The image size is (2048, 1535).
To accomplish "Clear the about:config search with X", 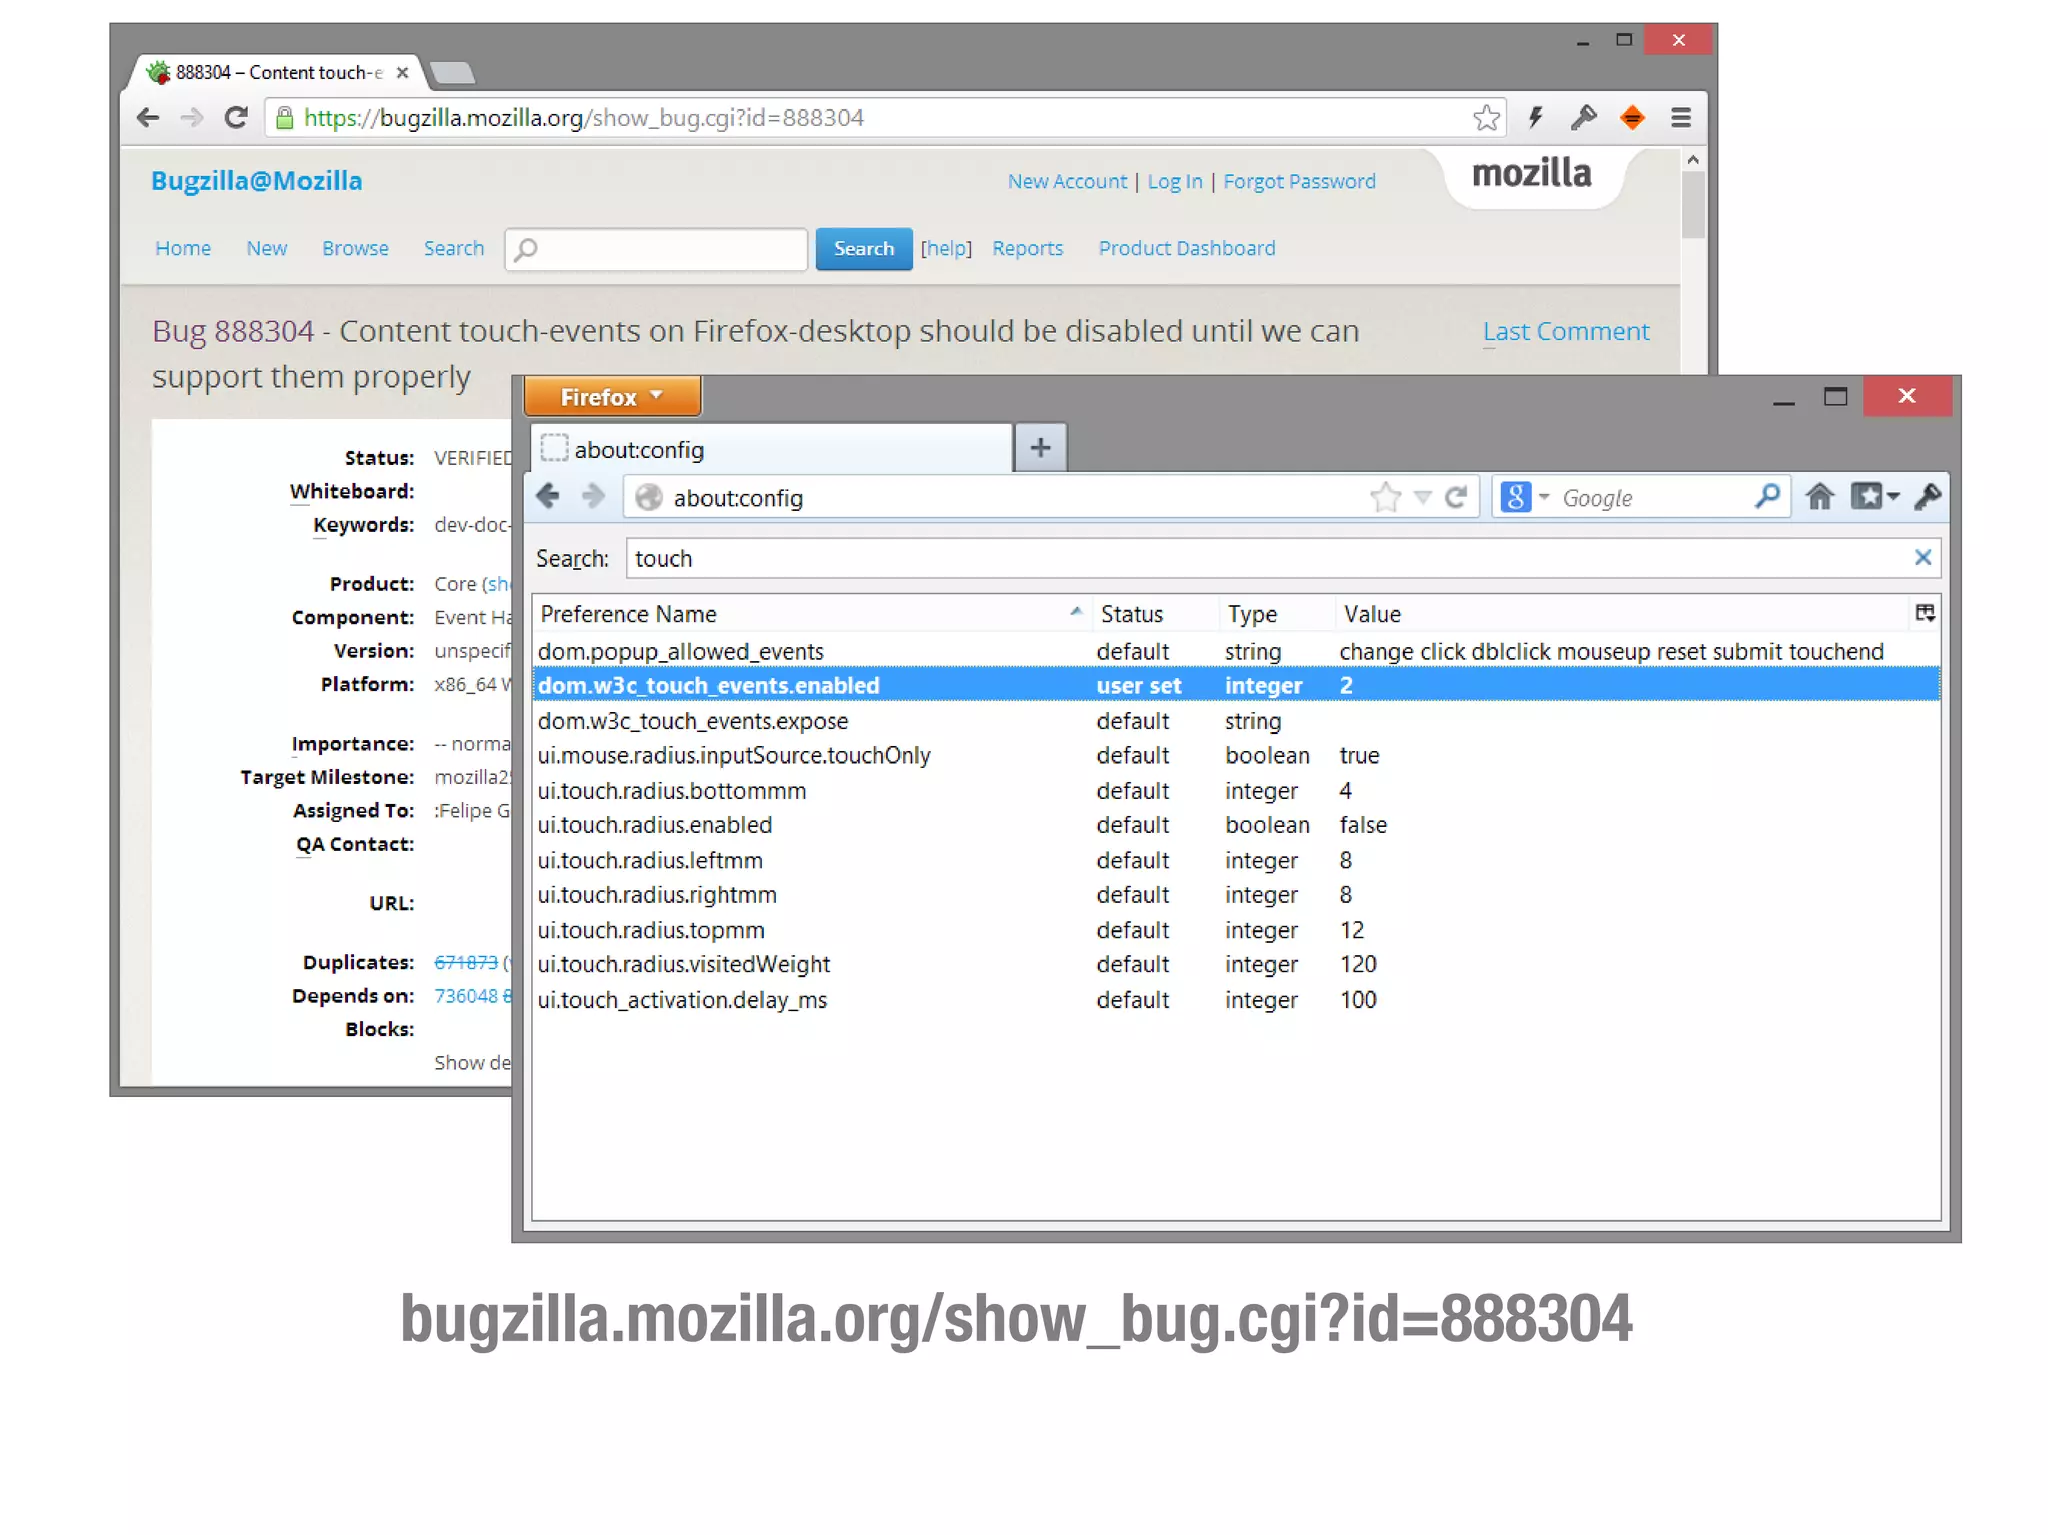I will pos(1922,557).
